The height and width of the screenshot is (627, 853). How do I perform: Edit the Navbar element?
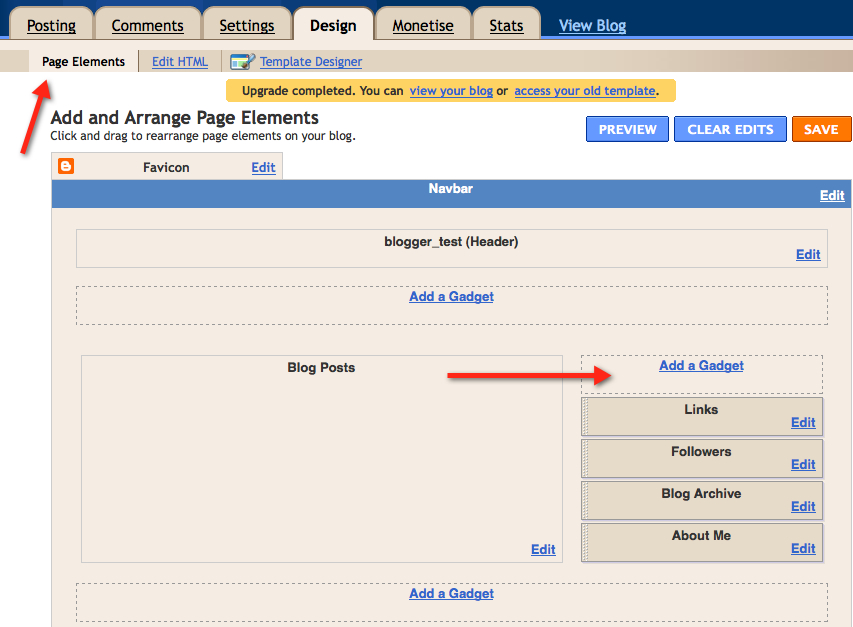[831, 195]
